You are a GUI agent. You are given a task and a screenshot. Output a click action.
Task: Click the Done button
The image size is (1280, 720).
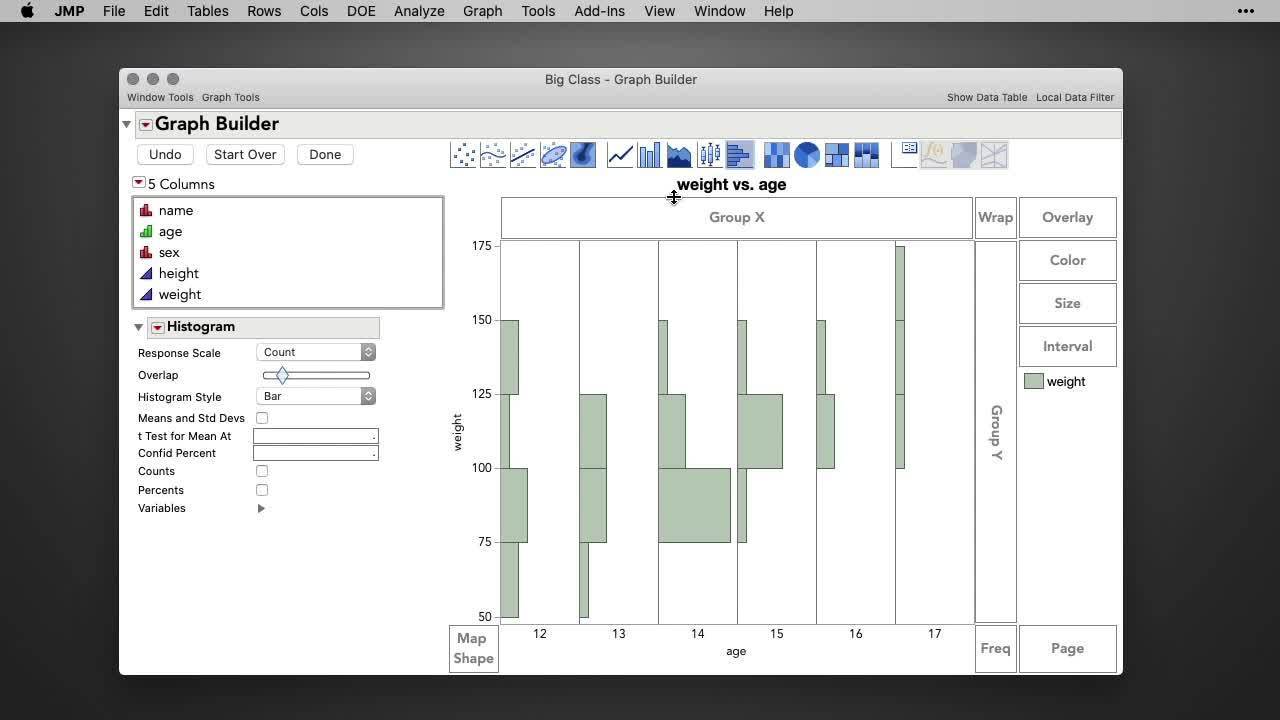(325, 154)
